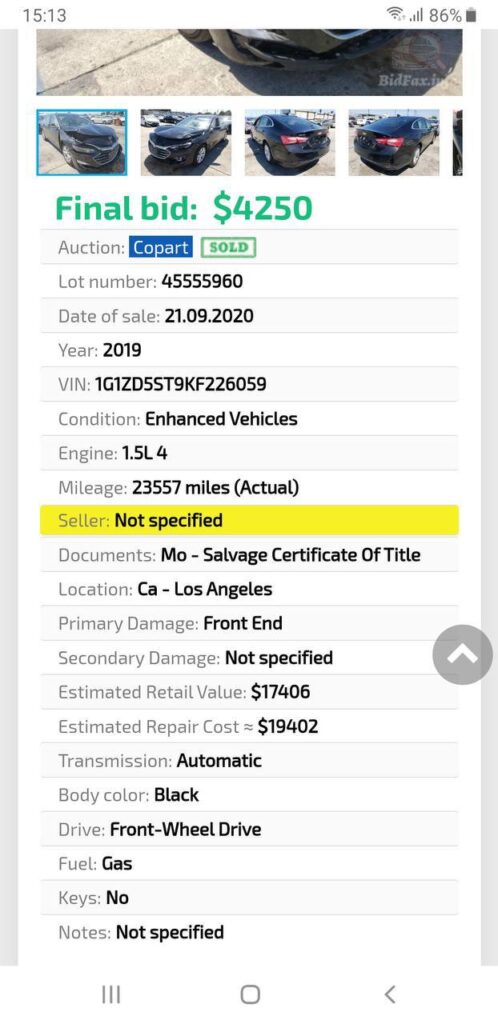The height and width of the screenshot is (1024, 498).
Task: Select fourth thumbnail showing rear right view
Action: tap(394, 143)
